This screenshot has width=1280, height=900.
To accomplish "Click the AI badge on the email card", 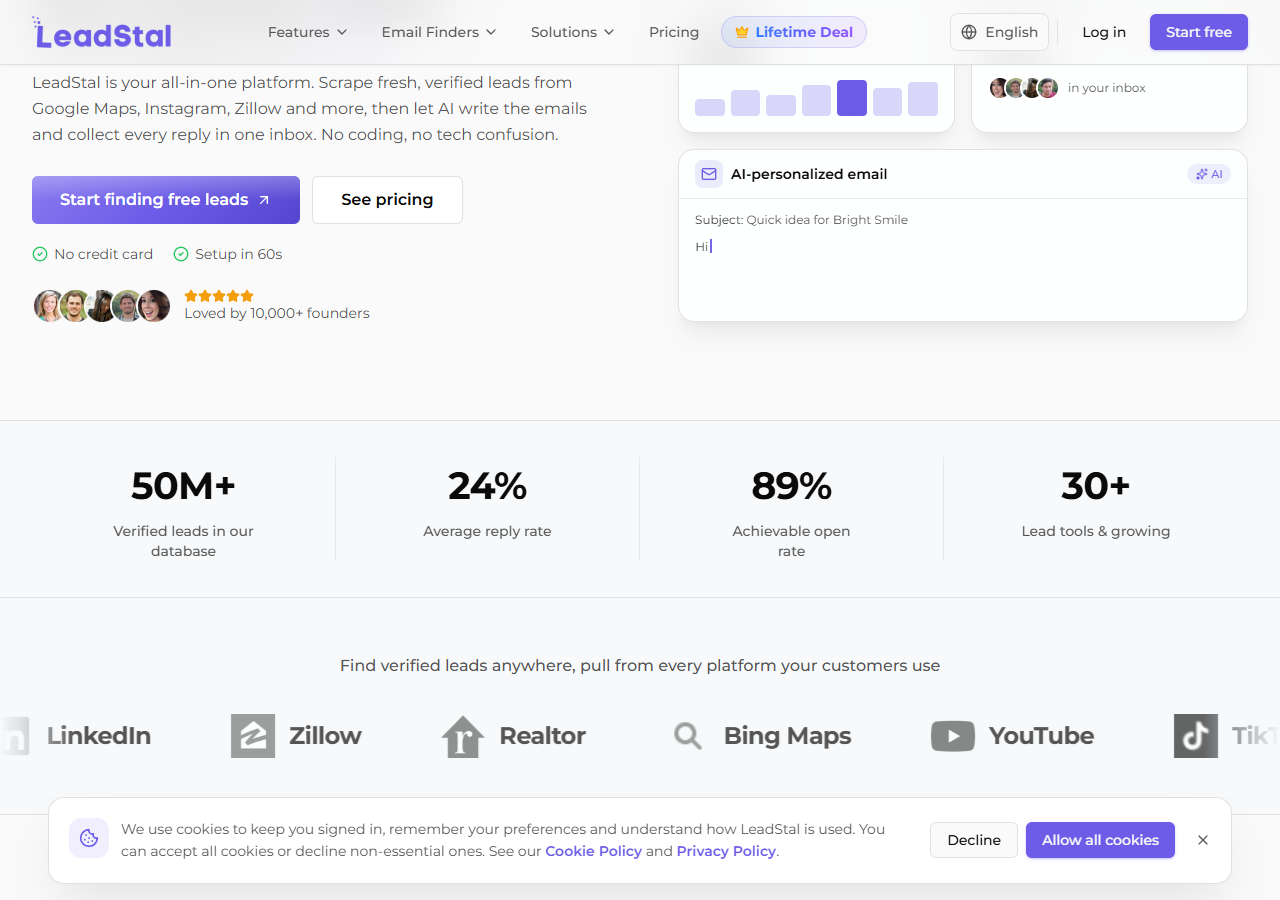I will [x=1209, y=174].
